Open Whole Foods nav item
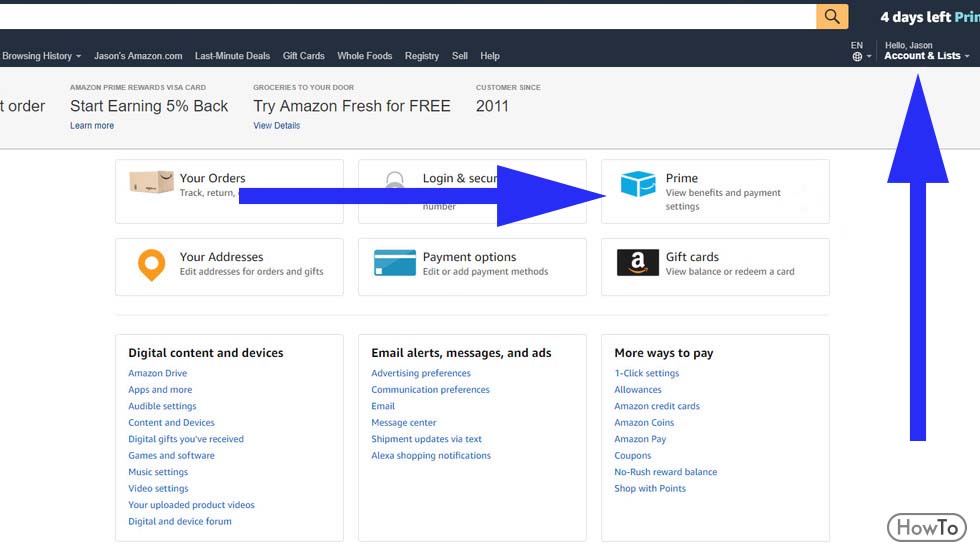Screen dimensions: 980x551 click(x=365, y=56)
